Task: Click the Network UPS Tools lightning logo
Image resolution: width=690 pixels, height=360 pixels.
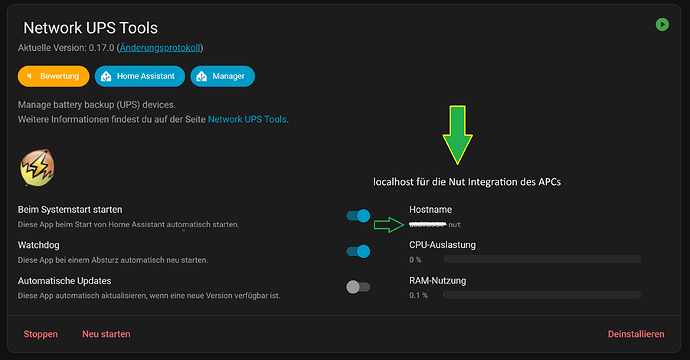Action: (37, 168)
